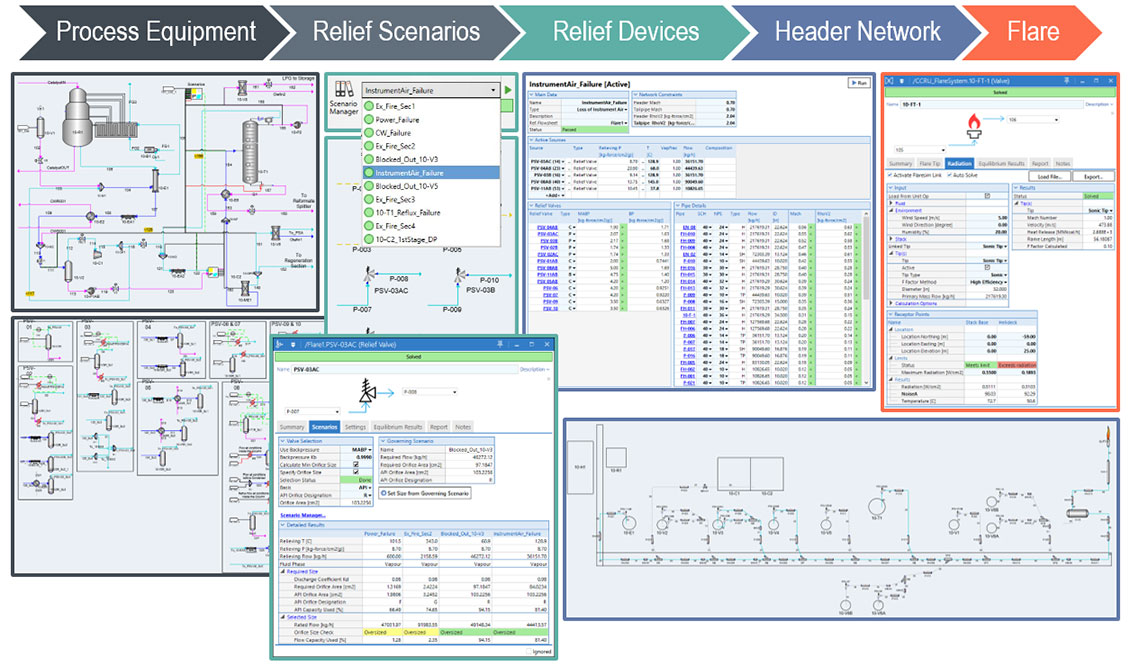Click green status icon beside CW_Failure
Screen dimensions: 1130x666
tap(368, 133)
